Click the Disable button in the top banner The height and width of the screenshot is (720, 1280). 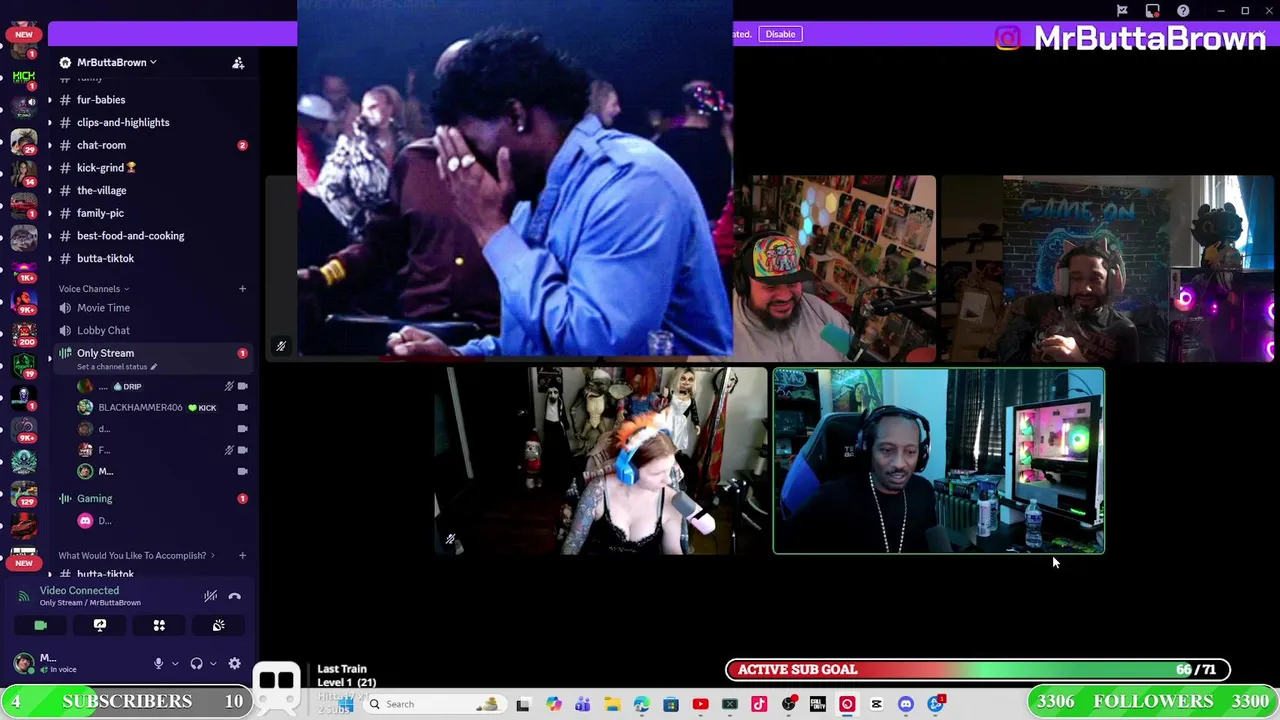(780, 34)
